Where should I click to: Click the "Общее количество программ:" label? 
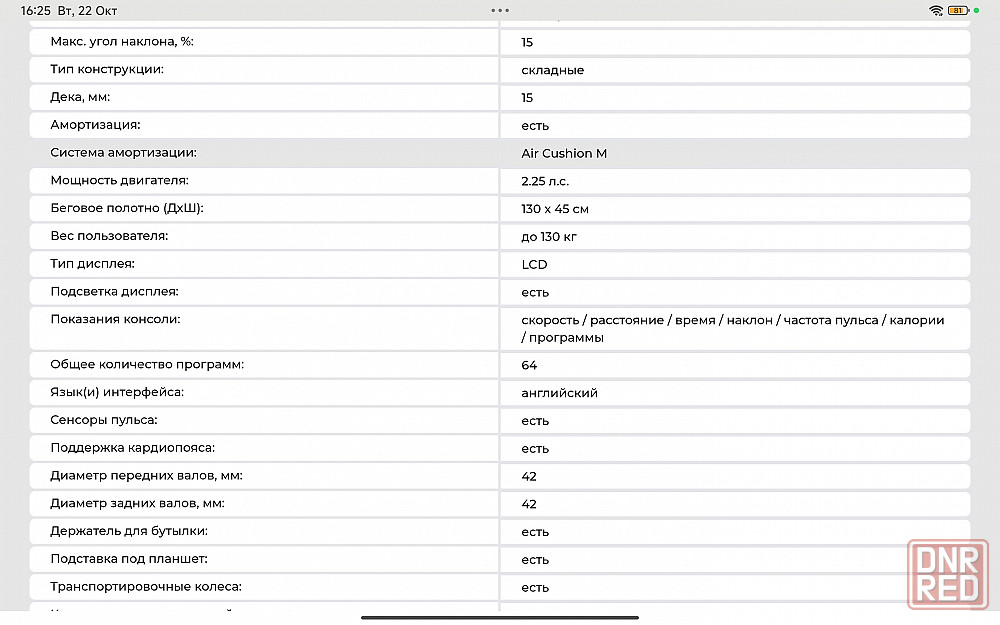click(x=147, y=364)
